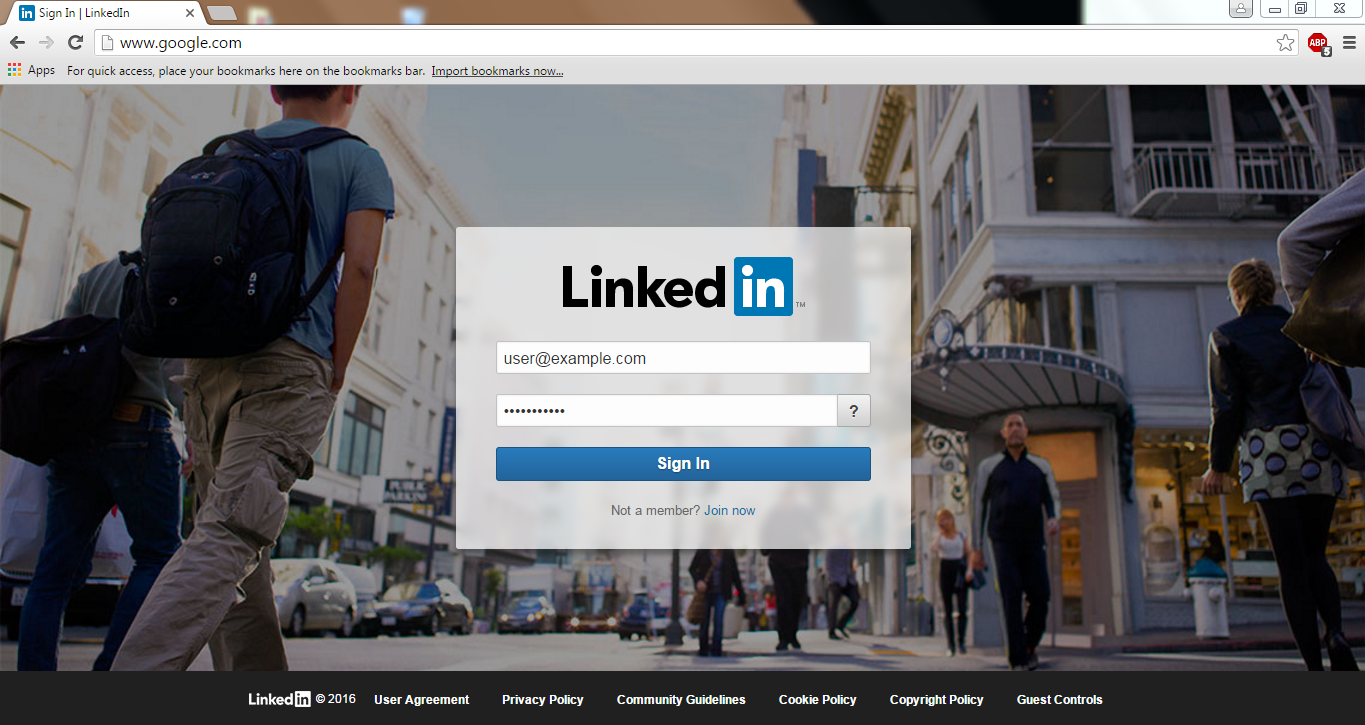Bookmark this page with the star icon

1285,42
